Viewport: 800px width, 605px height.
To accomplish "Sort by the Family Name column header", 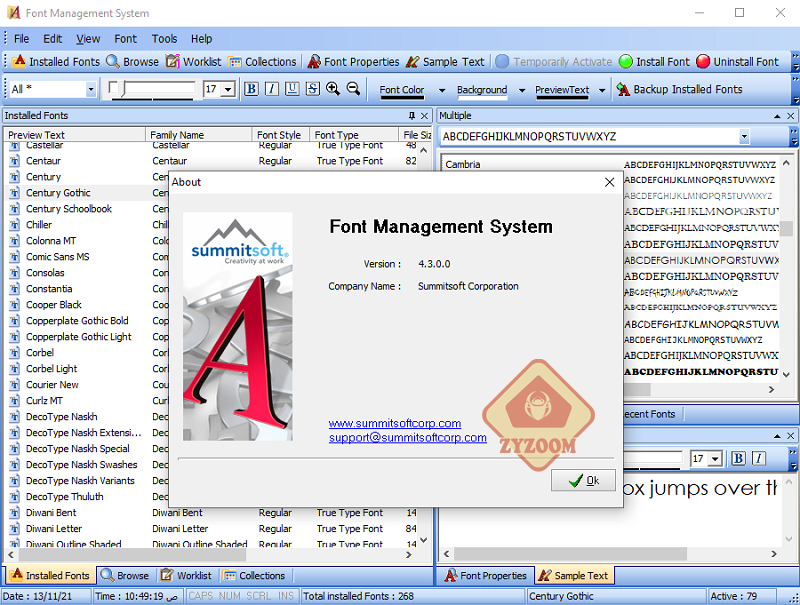I will point(198,135).
